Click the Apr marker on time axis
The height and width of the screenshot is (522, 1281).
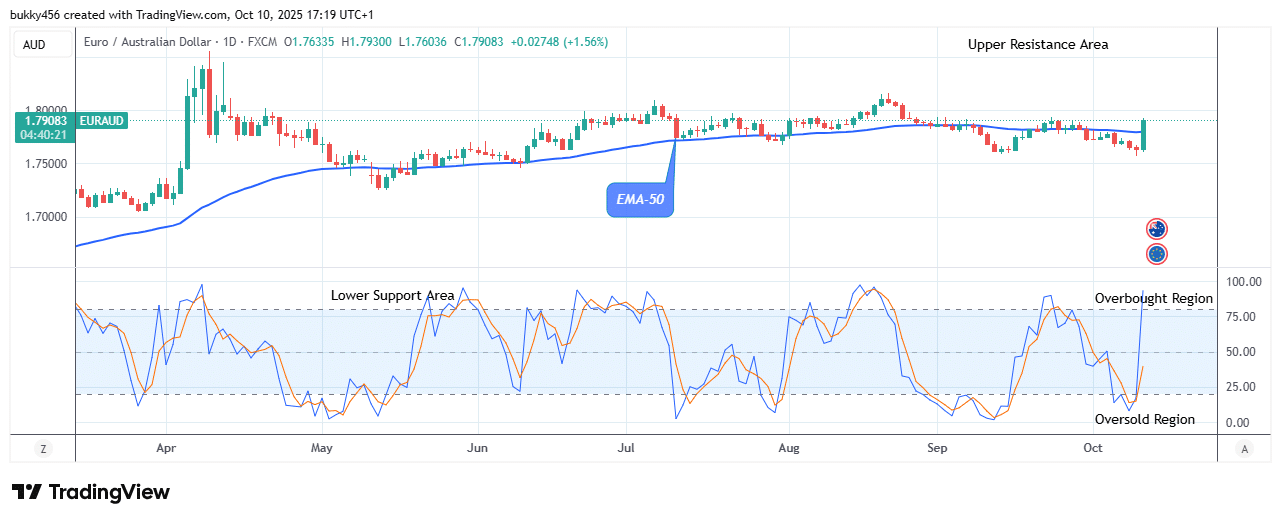pyautogui.click(x=167, y=449)
